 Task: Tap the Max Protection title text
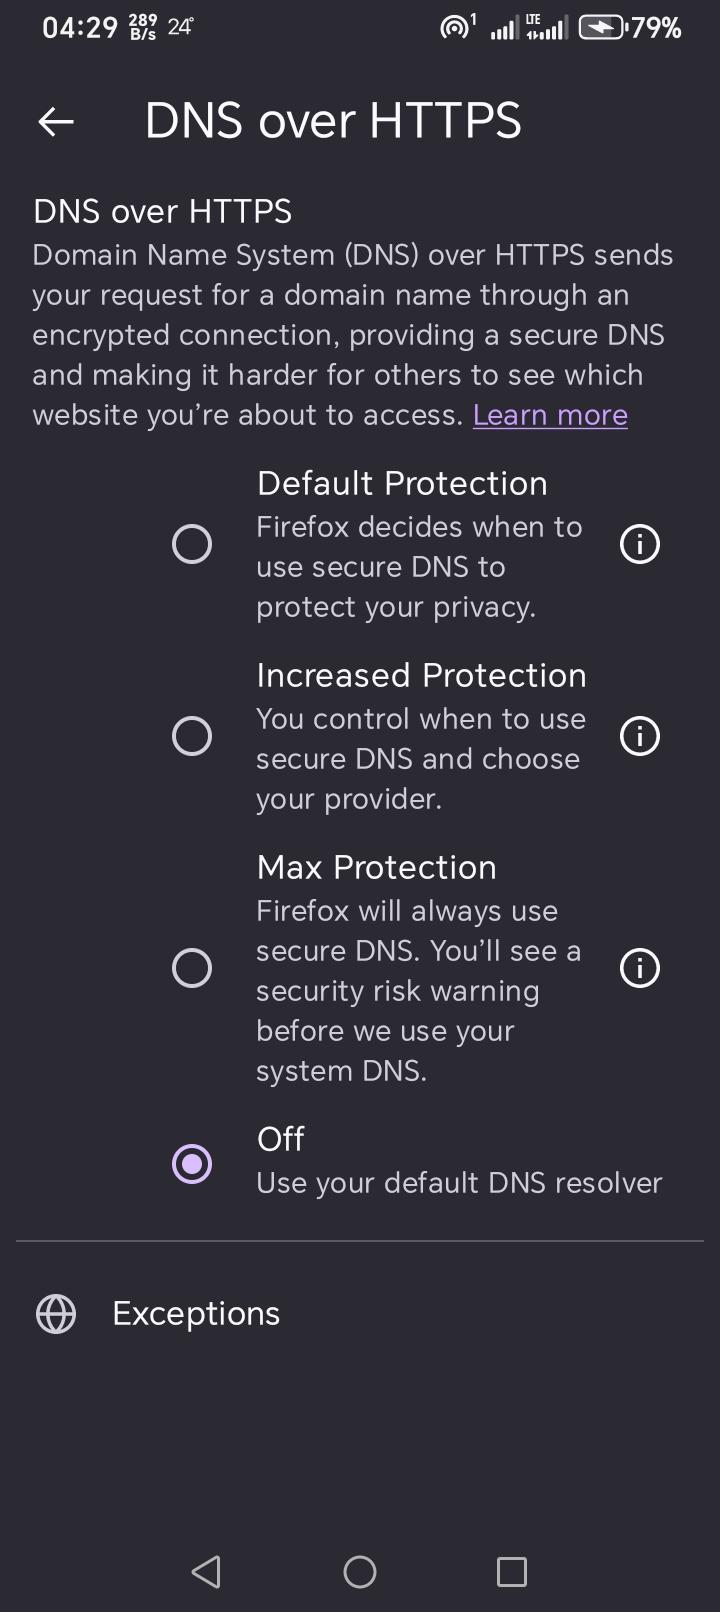click(x=376, y=868)
